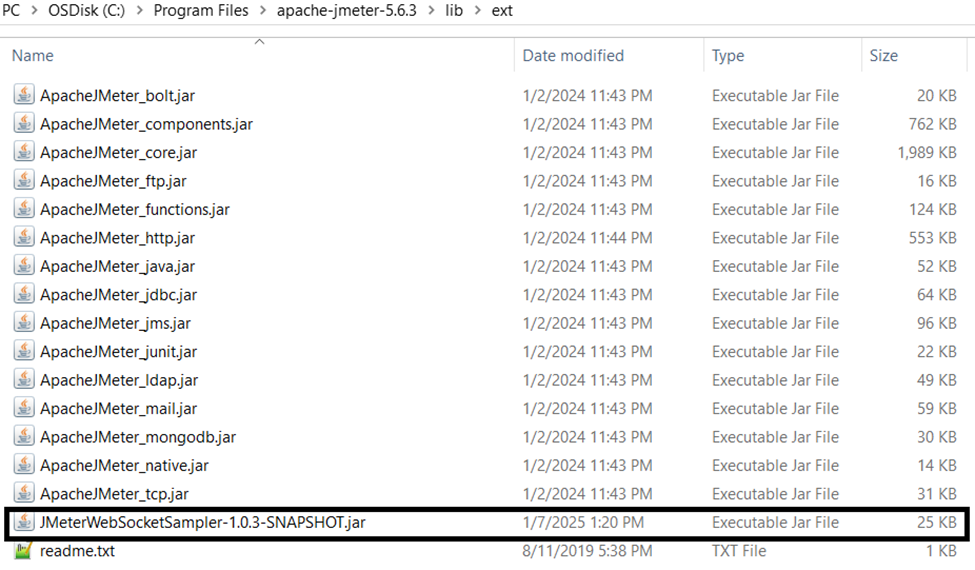Select the ApacheJMeter_tcp.jar file name
Screen dimensions: 975x570
114,494
